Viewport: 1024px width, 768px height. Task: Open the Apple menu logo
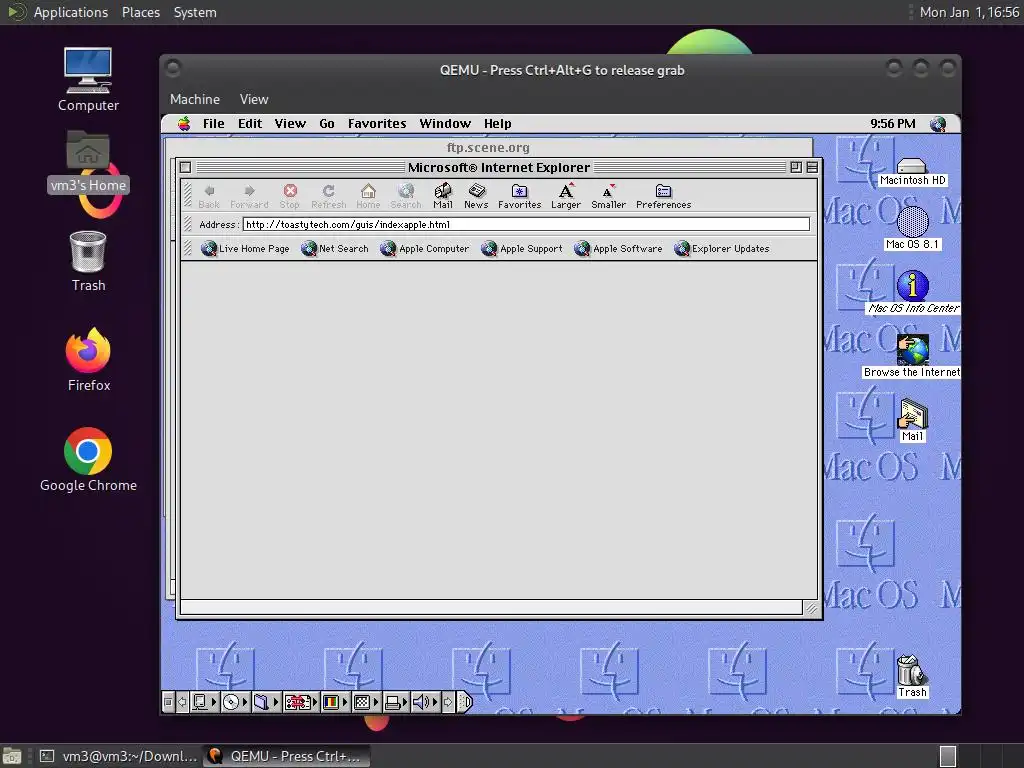click(x=184, y=123)
